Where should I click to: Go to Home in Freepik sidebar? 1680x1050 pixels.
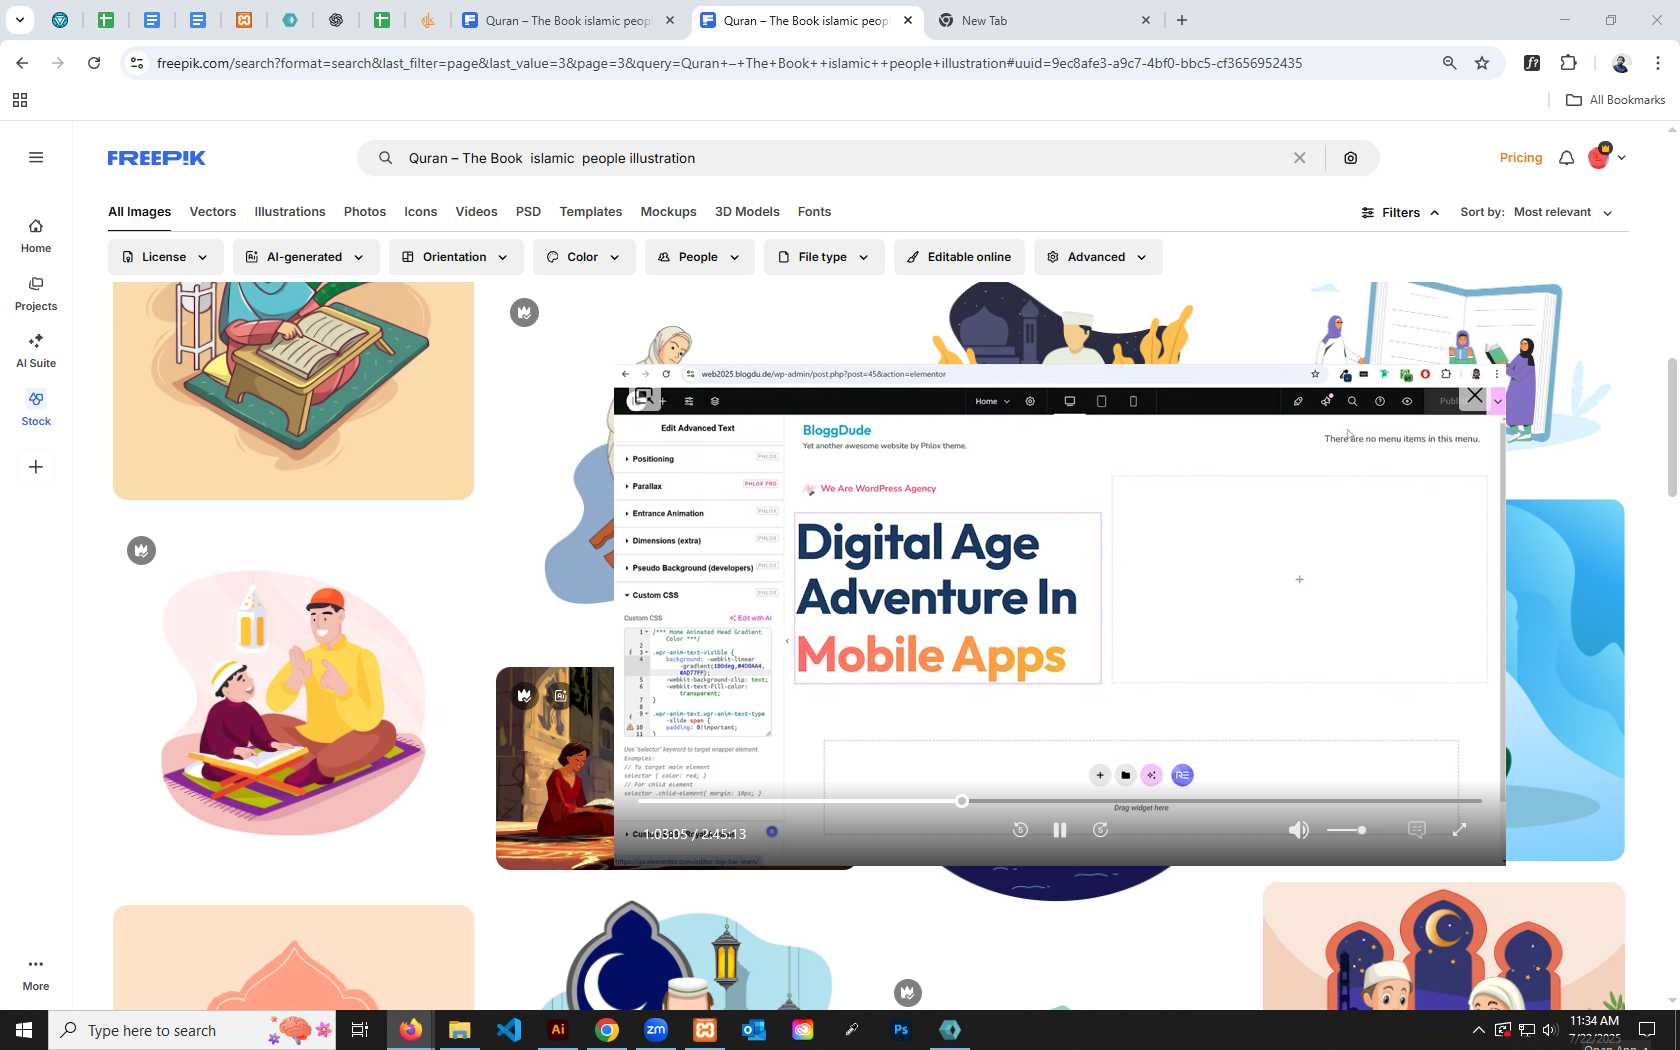click(x=36, y=236)
